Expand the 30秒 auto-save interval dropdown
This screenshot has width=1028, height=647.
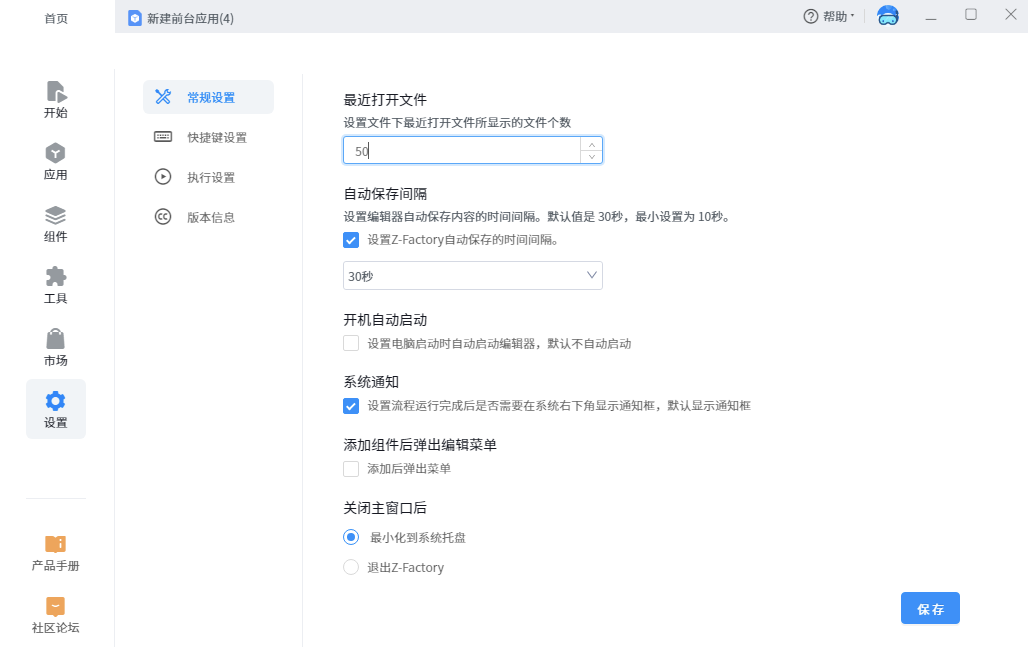pos(472,276)
